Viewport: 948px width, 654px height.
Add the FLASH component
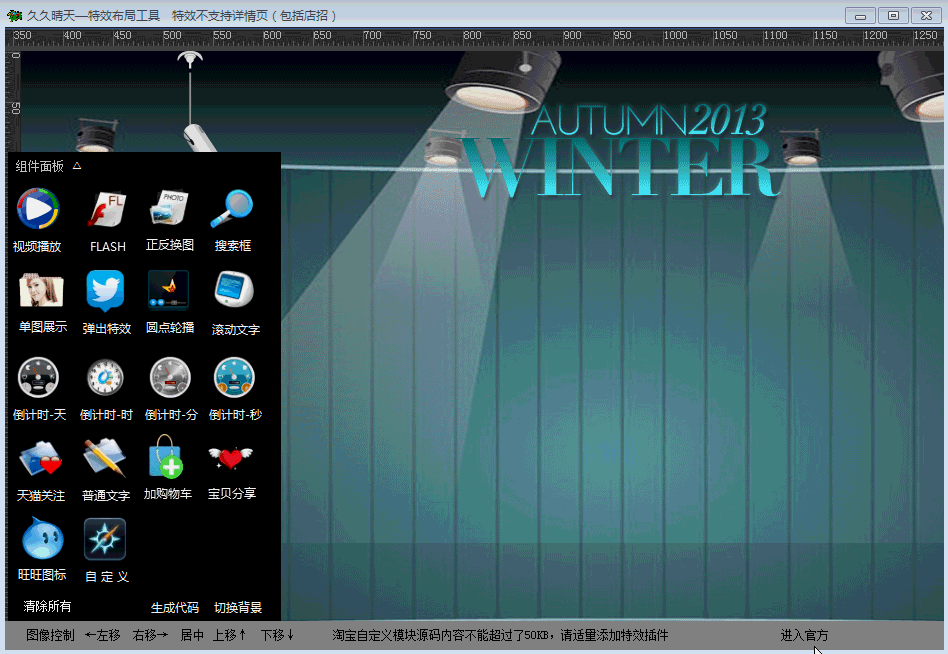pos(107,210)
